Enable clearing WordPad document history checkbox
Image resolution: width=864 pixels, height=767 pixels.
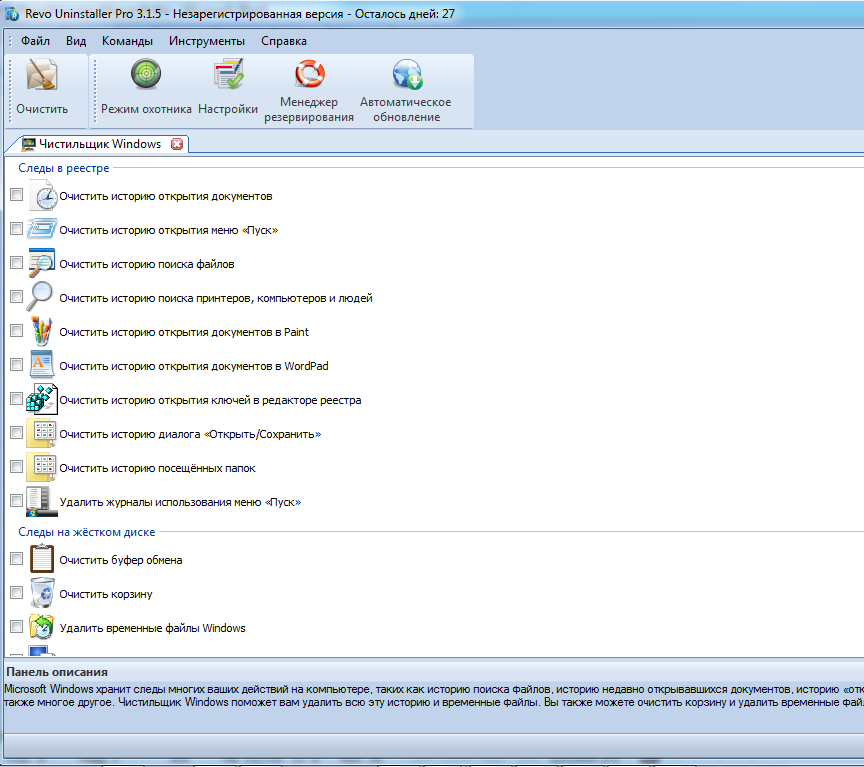click(17, 365)
